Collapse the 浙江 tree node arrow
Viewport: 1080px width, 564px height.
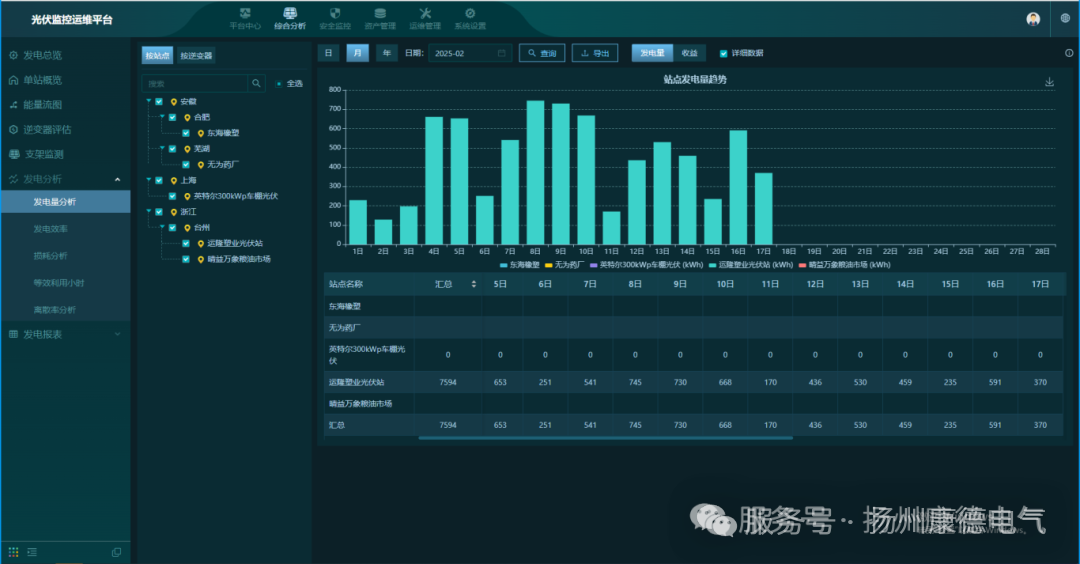pos(148,211)
